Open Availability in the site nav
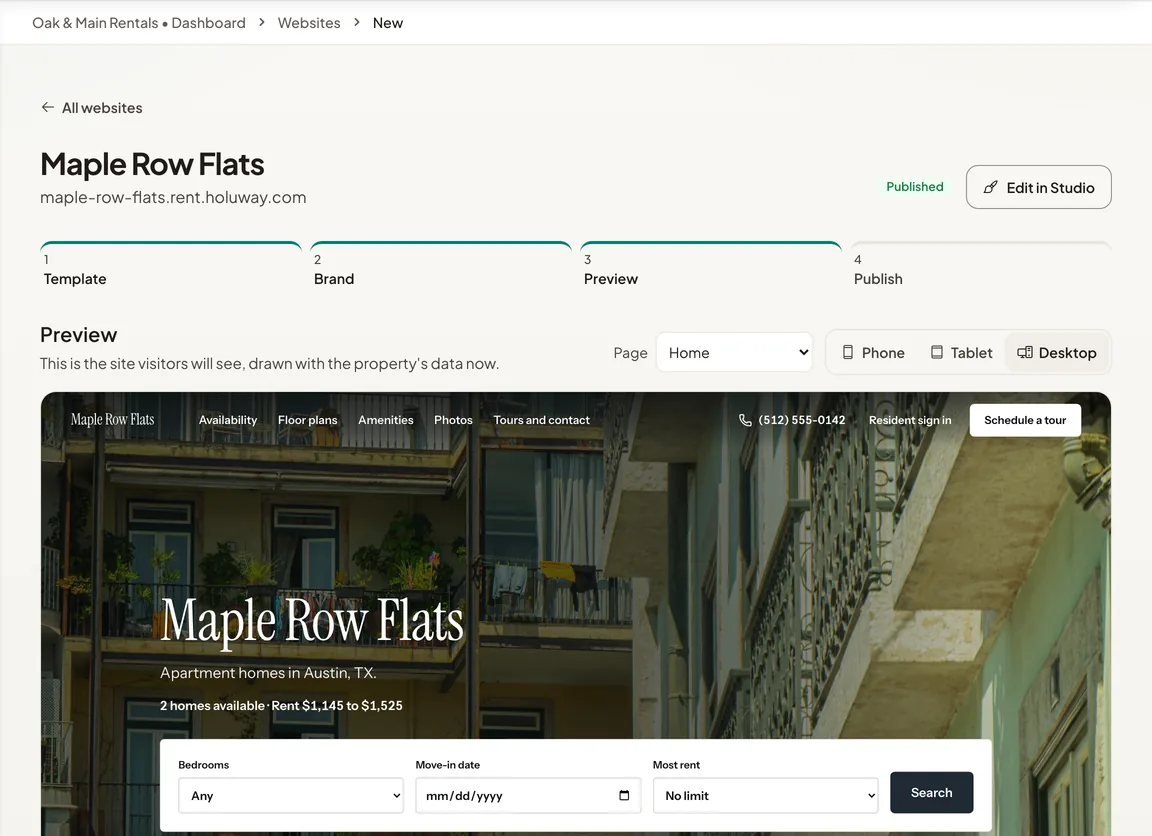Screen dimensions: 1152x836 [228, 420]
